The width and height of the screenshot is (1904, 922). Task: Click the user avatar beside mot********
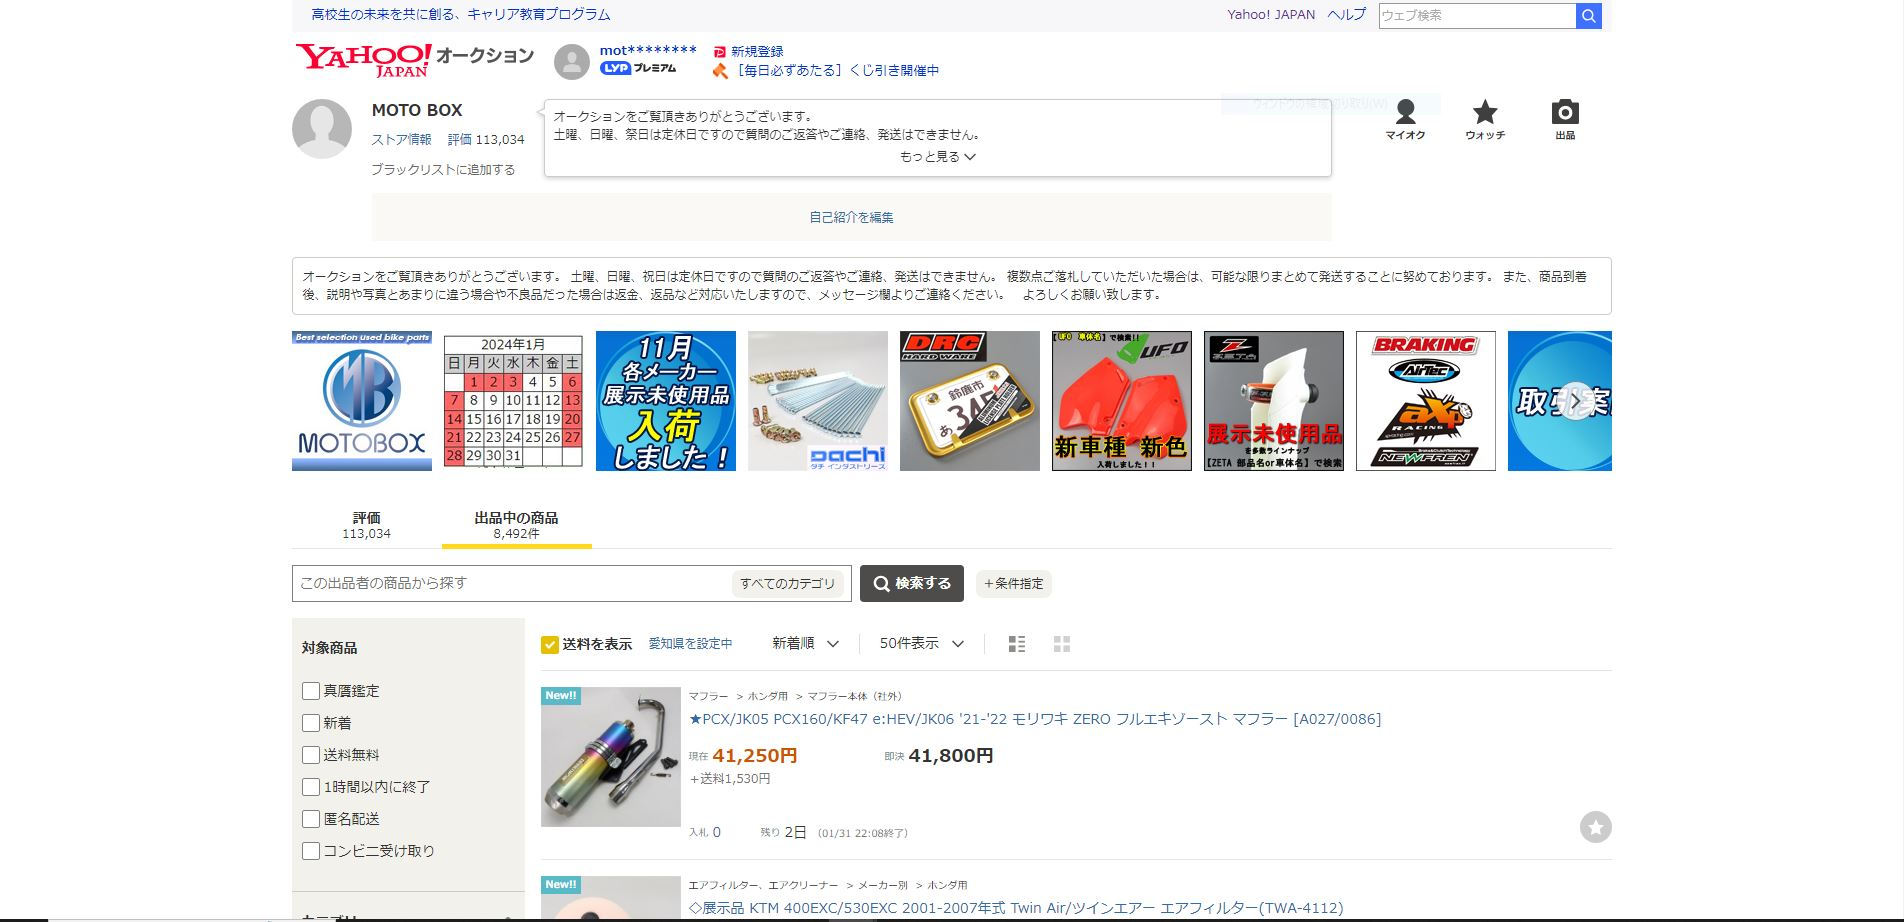pos(572,62)
